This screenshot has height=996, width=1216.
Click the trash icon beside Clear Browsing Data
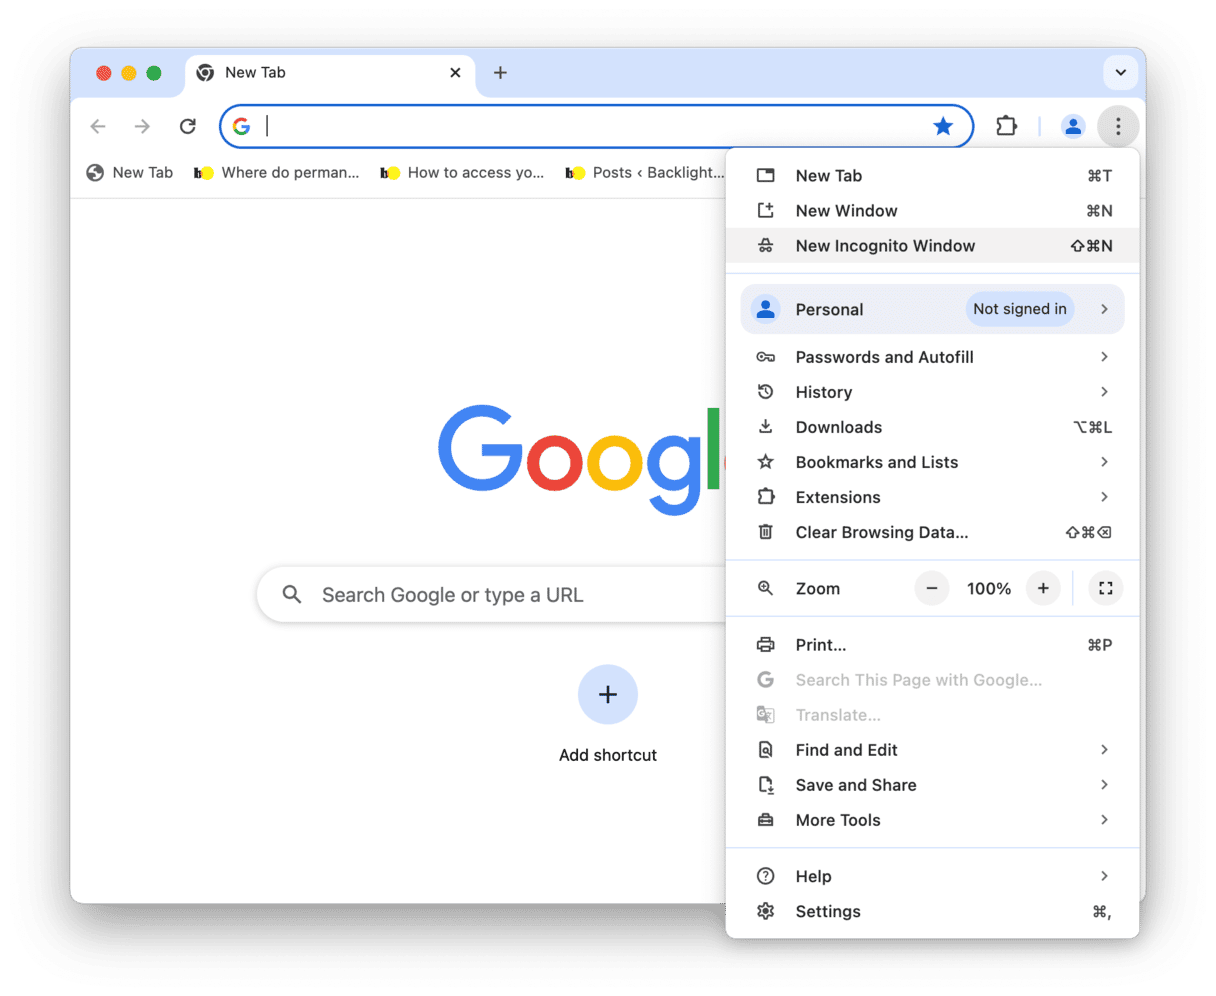765,532
